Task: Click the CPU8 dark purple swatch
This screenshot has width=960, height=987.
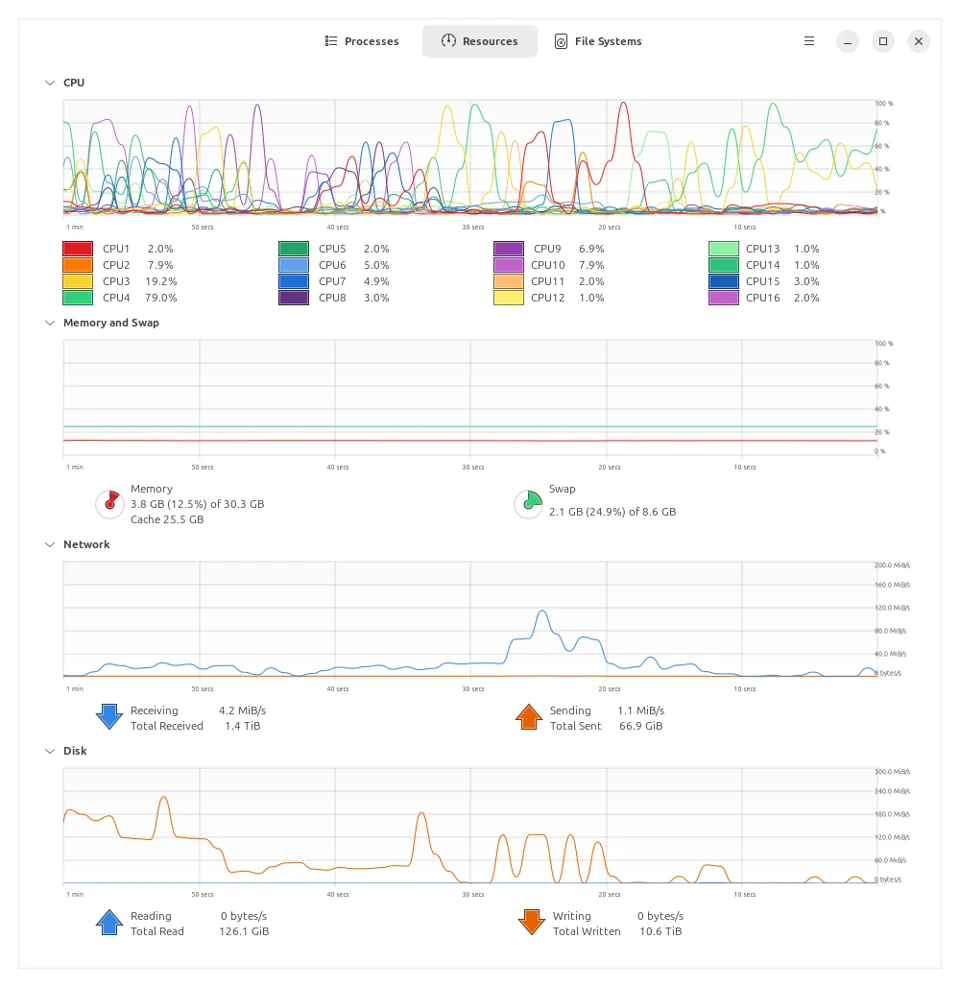Action: pyautogui.click(x=293, y=298)
